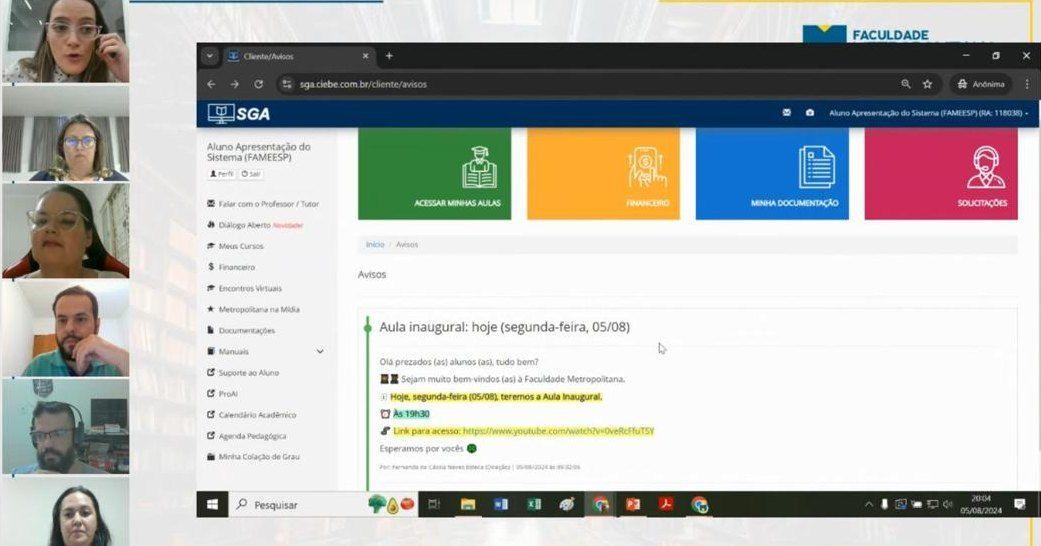Image resolution: width=1041 pixels, height=546 pixels.
Task: Click the zoom magnifier icon in address bar
Action: (x=906, y=84)
